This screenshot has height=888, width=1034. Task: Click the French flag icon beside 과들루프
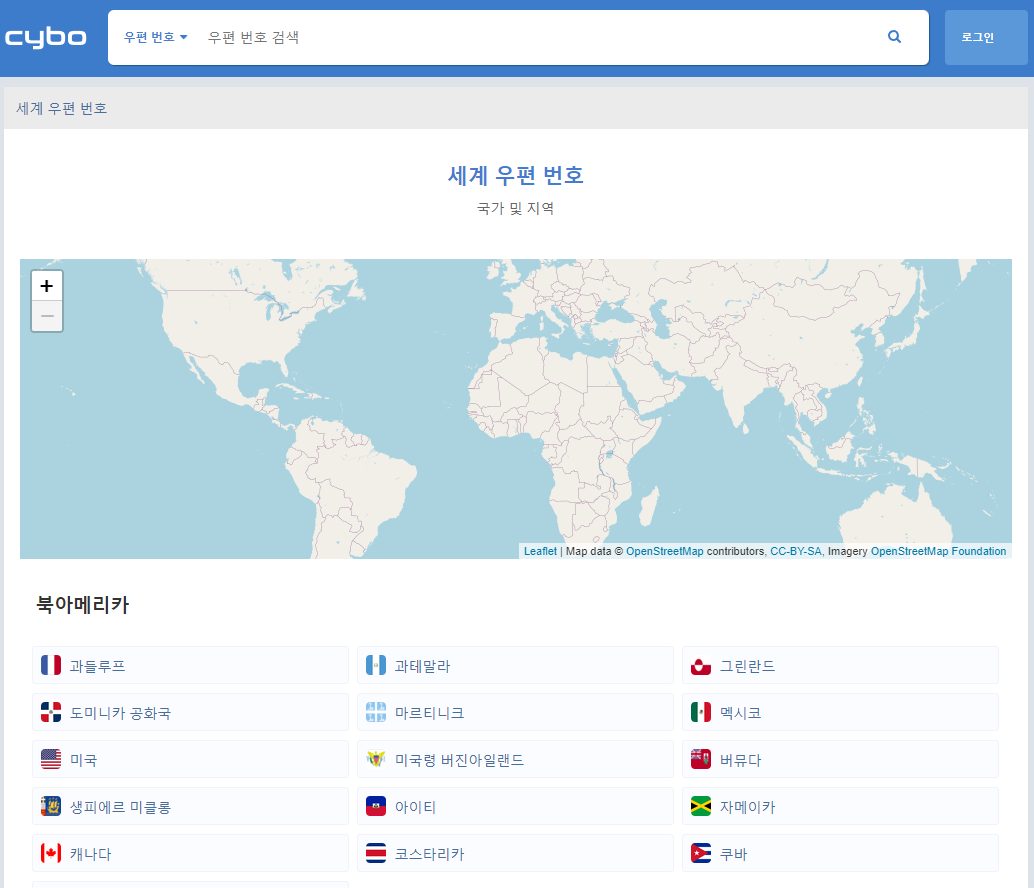(x=50, y=664)
